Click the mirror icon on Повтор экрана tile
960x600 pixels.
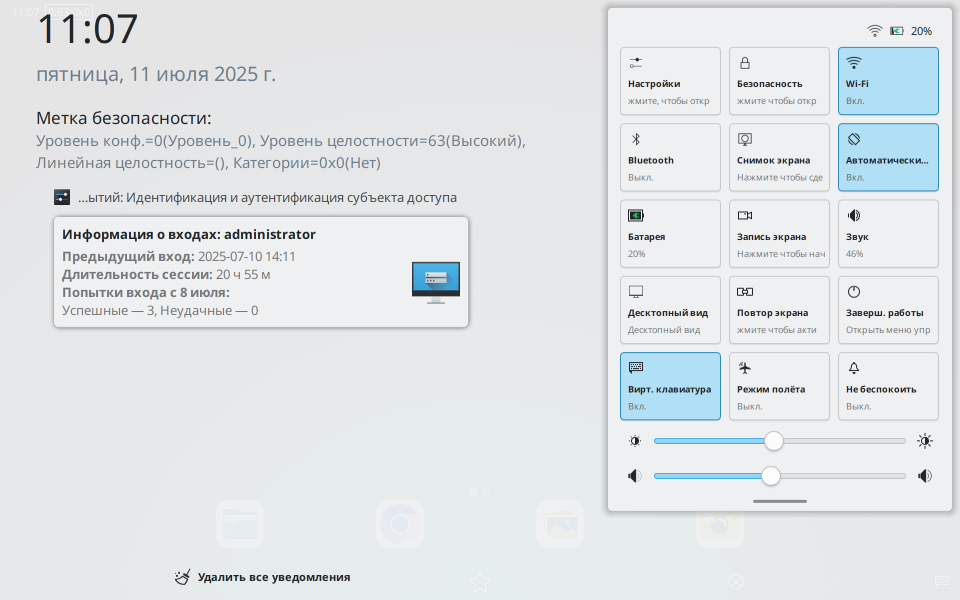point(745,291)
